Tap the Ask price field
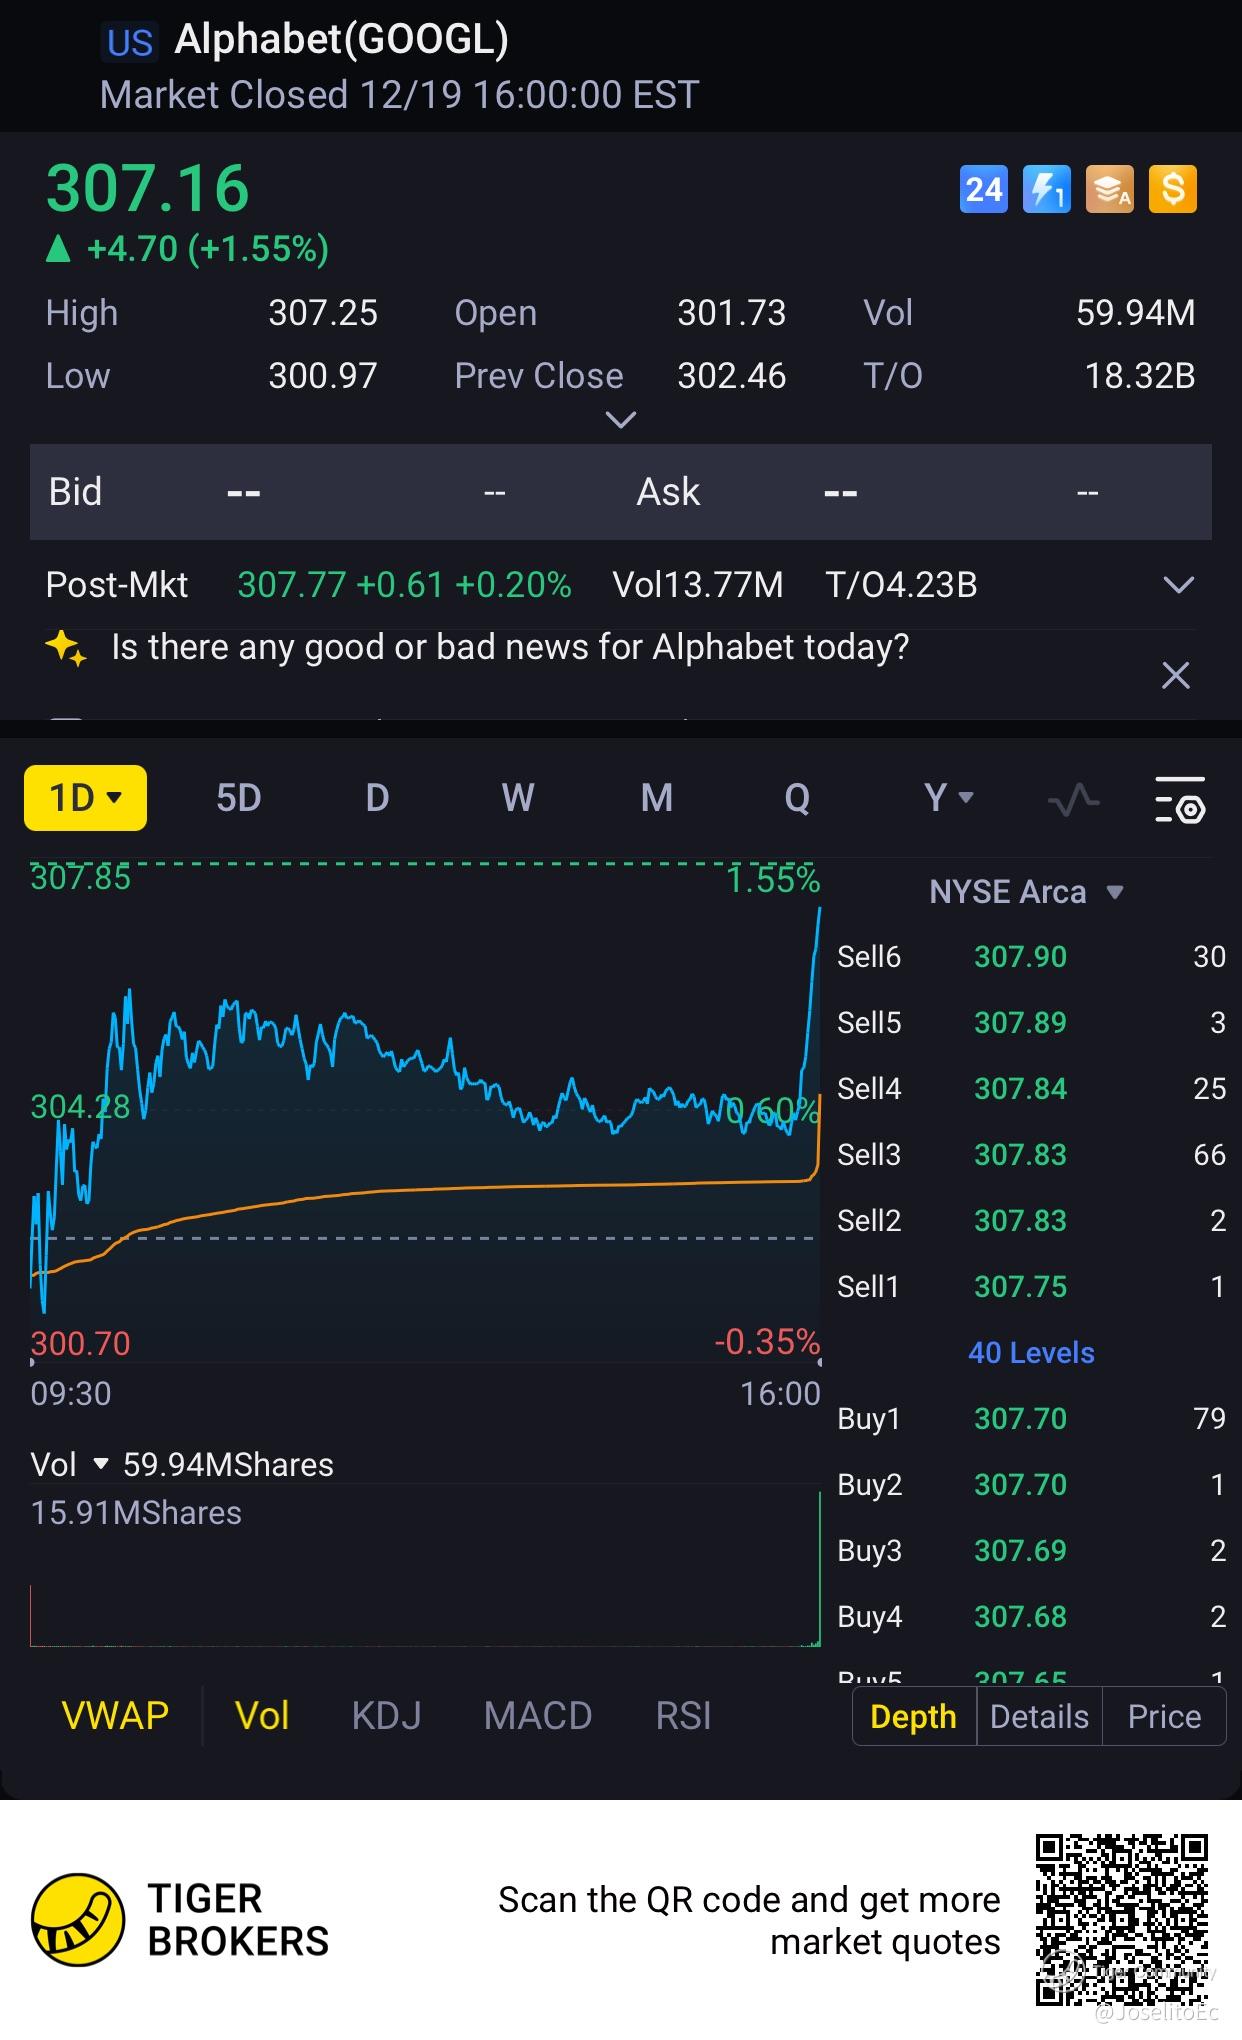 coord(840,493)
